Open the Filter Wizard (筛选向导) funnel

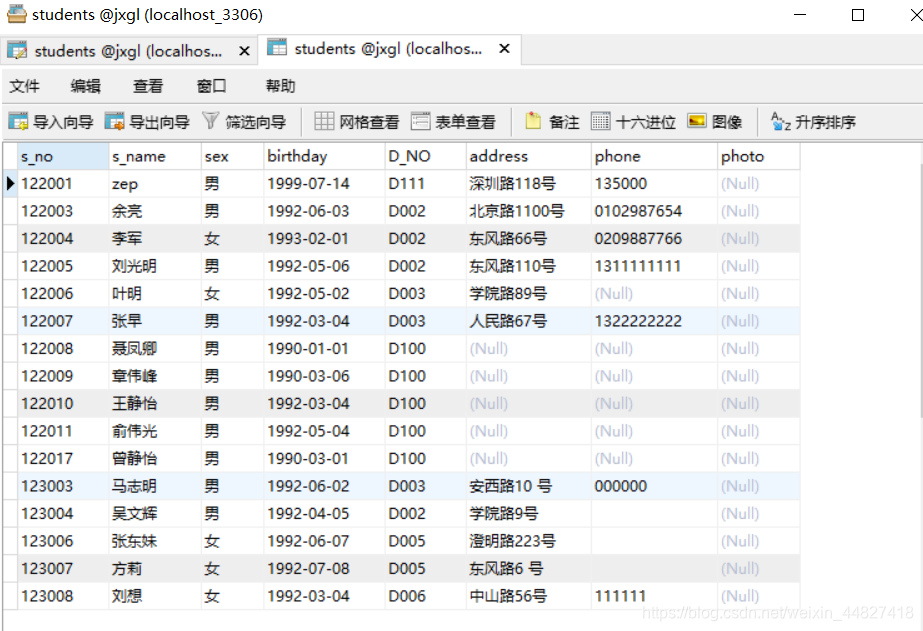(244, 122)
